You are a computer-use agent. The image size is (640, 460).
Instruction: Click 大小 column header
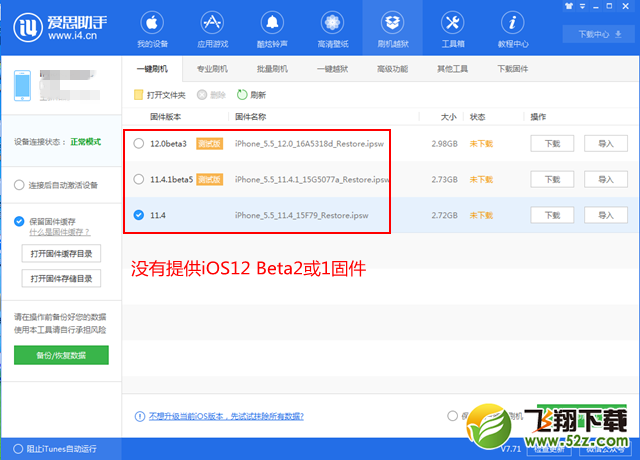click(x=449, y=117)
